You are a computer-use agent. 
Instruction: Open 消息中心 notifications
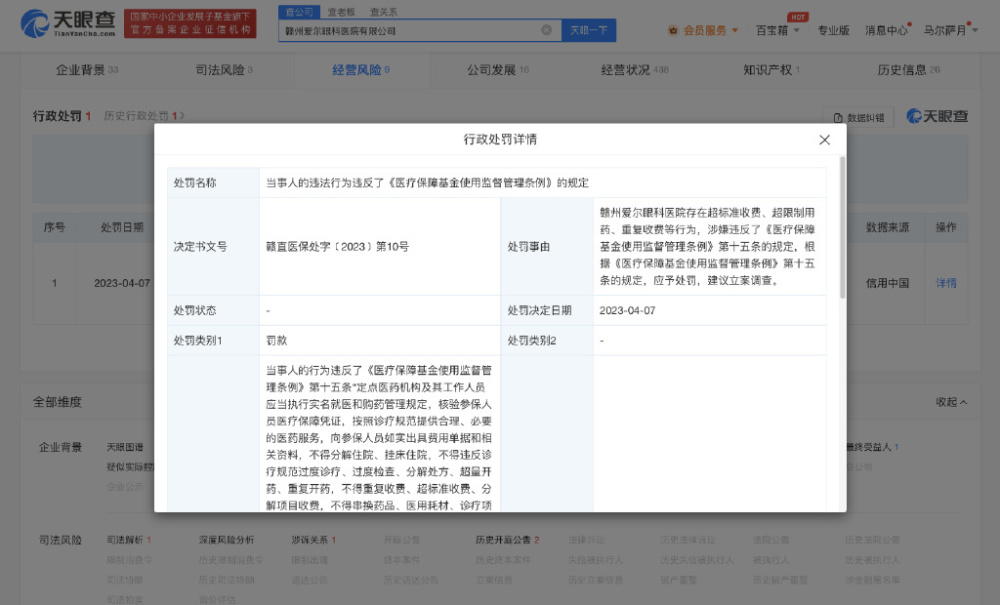click(885, 30)
